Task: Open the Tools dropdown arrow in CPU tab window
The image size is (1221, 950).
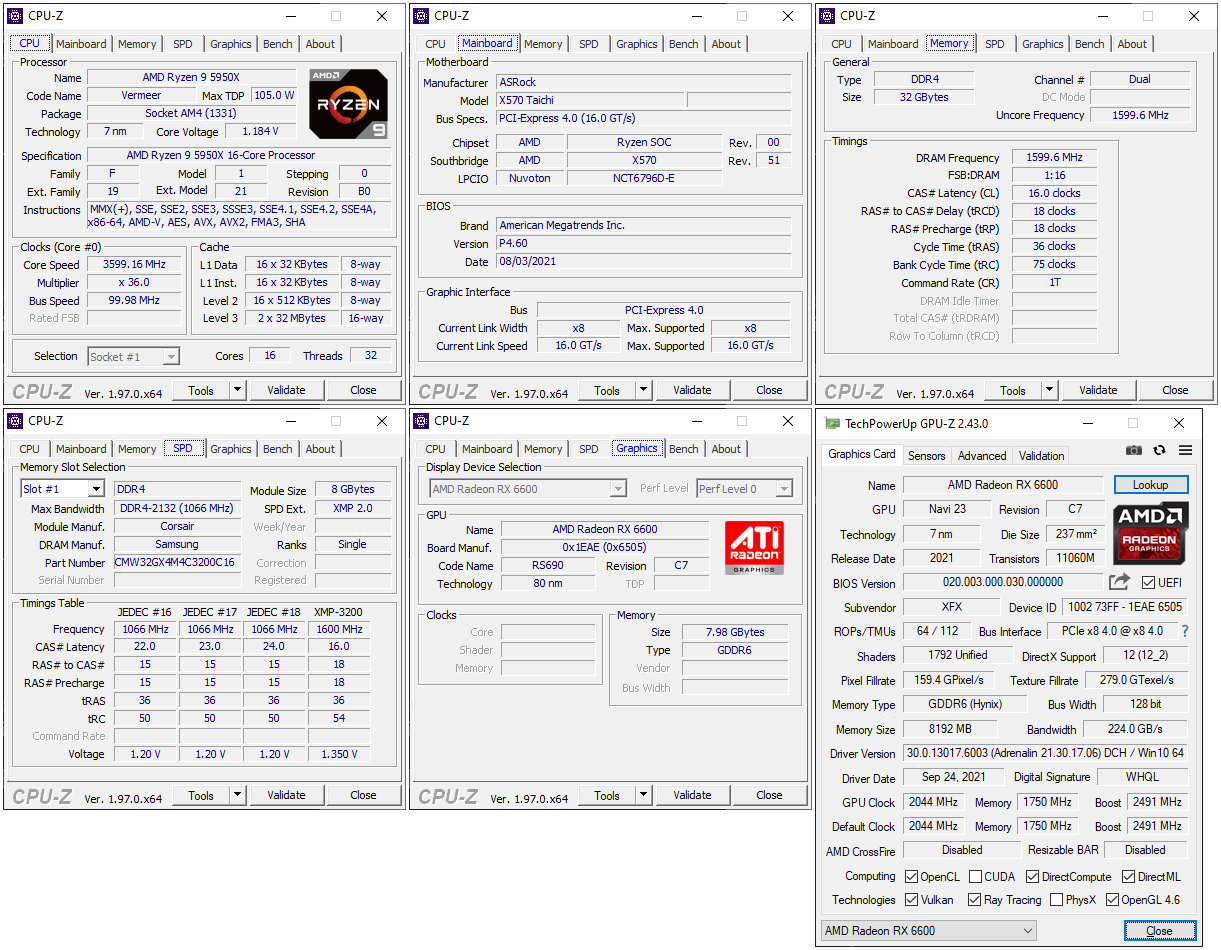Action: click(x=237, y=390)
